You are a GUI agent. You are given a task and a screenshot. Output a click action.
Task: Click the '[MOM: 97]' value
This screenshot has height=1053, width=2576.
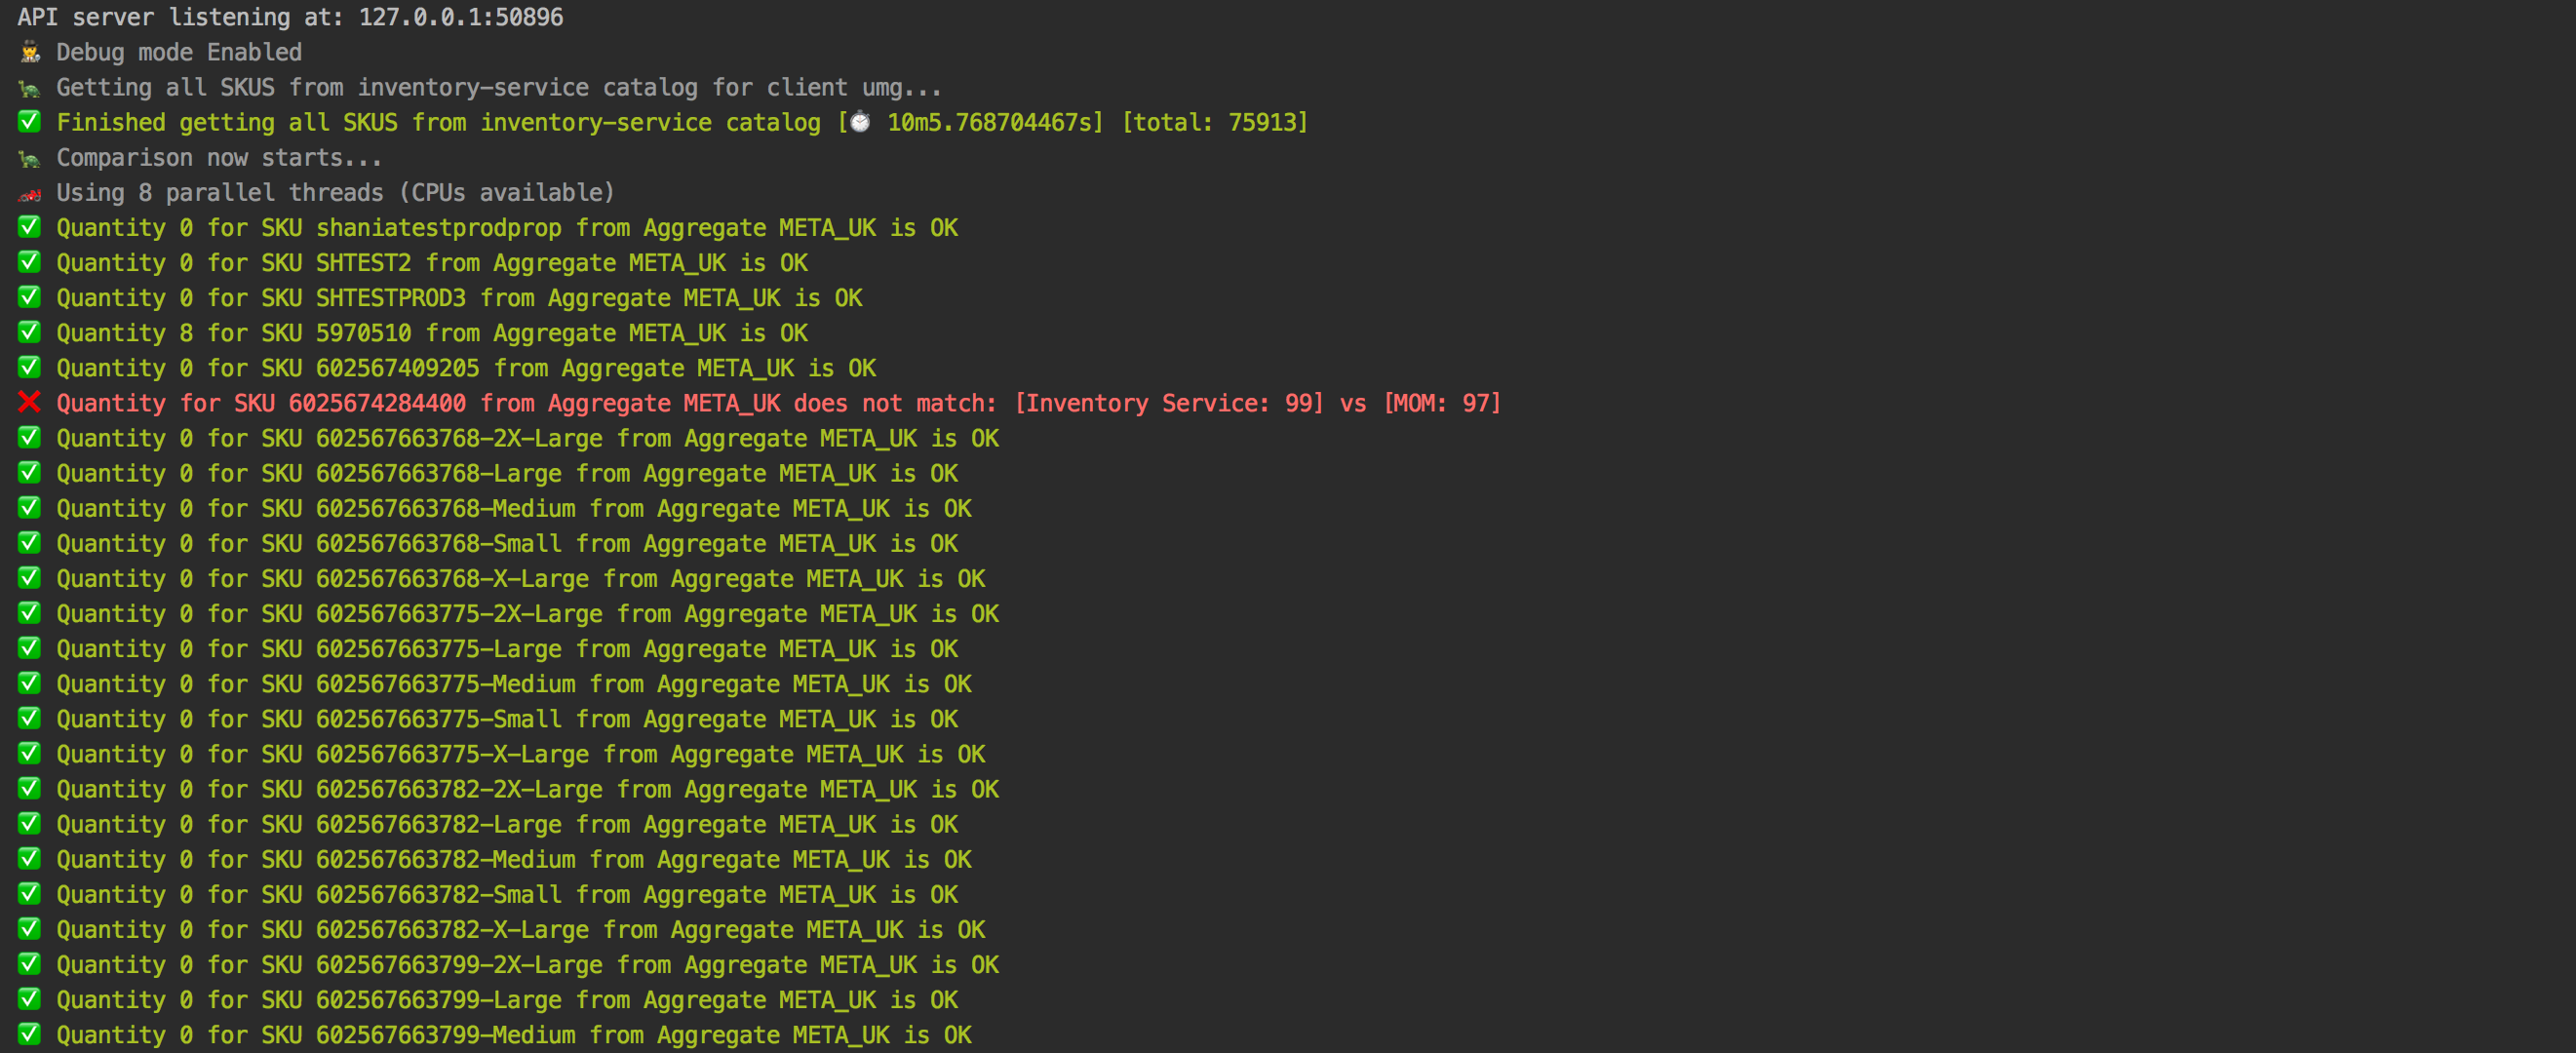(x=1442, y=403)
